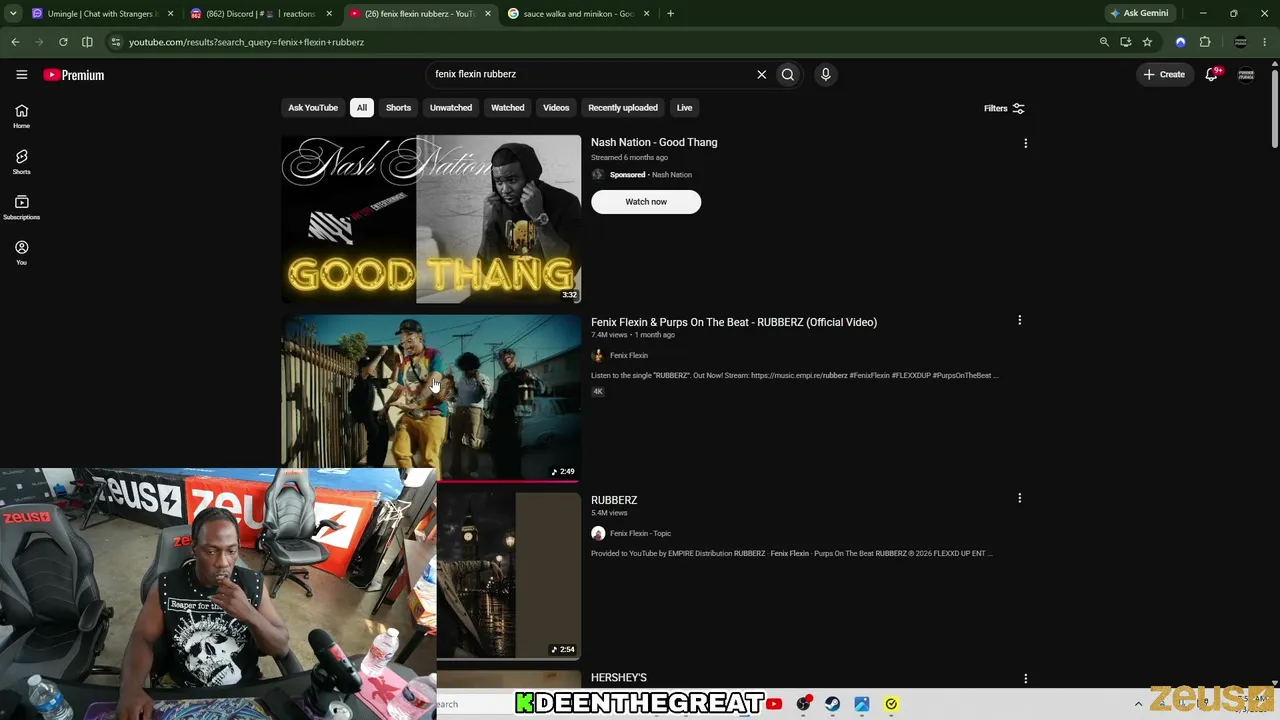Open options for RUBBERZ Official Video result
Screen dimensions: 1280x720
[x=1019, y=320]
